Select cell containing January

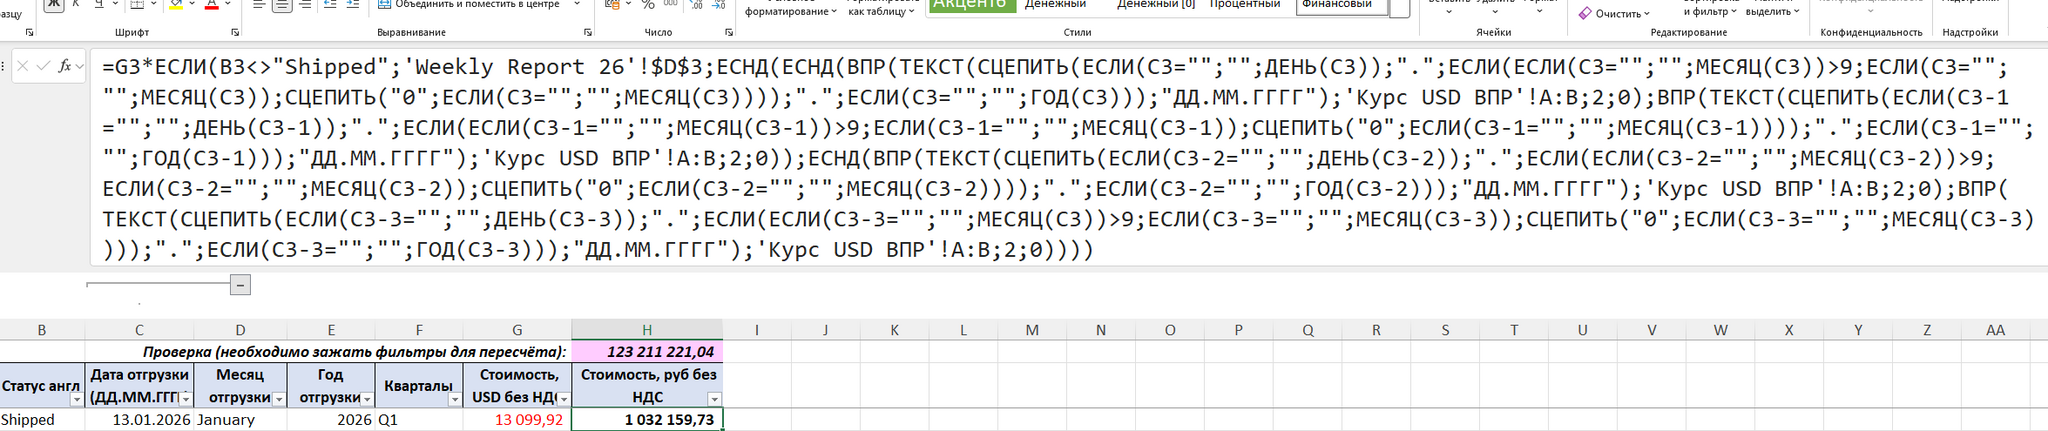click(240, 420)
